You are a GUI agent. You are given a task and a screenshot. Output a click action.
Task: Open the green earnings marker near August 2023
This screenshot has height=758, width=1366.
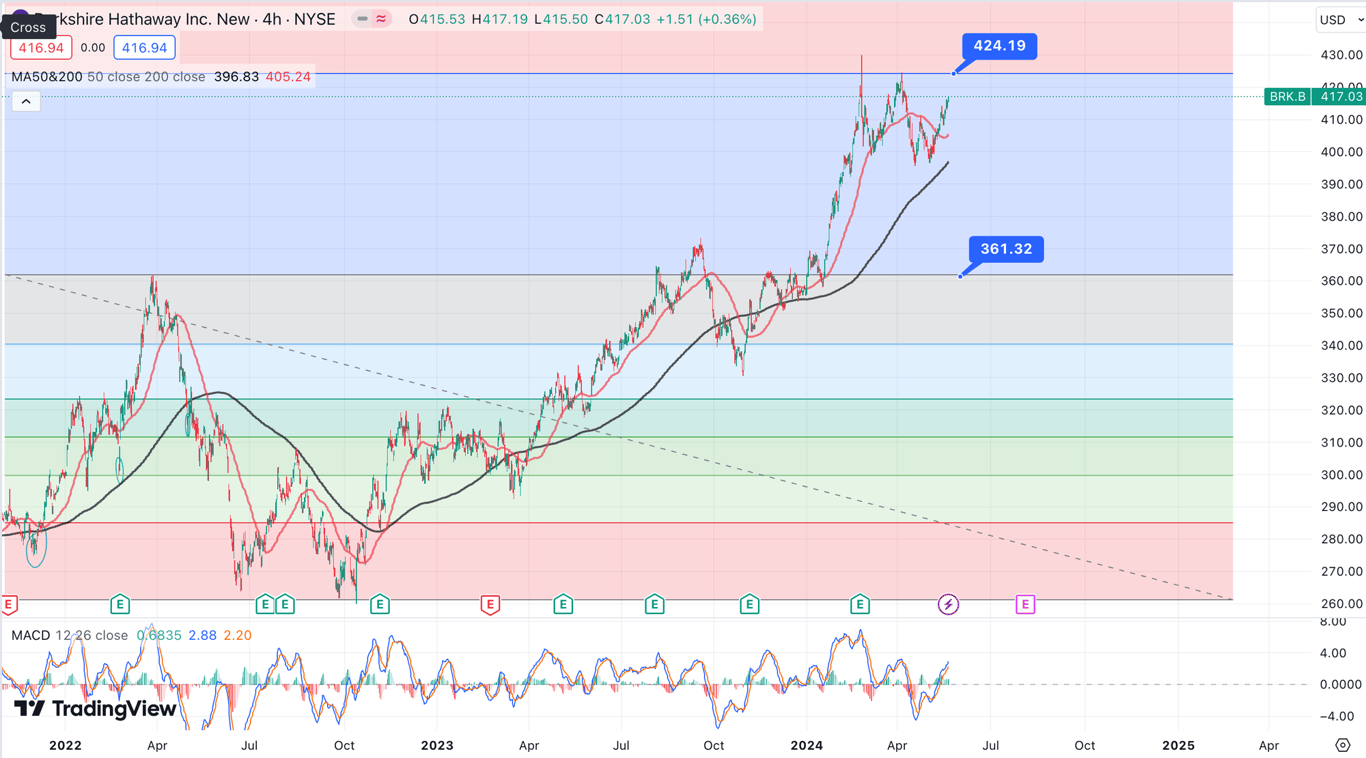pyautogui.click(x=654, y=604)
